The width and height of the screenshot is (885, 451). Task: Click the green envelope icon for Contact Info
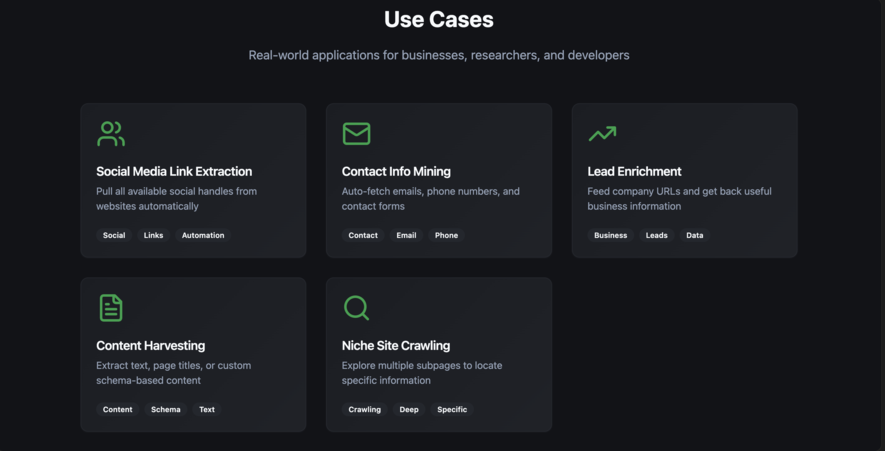356,134
